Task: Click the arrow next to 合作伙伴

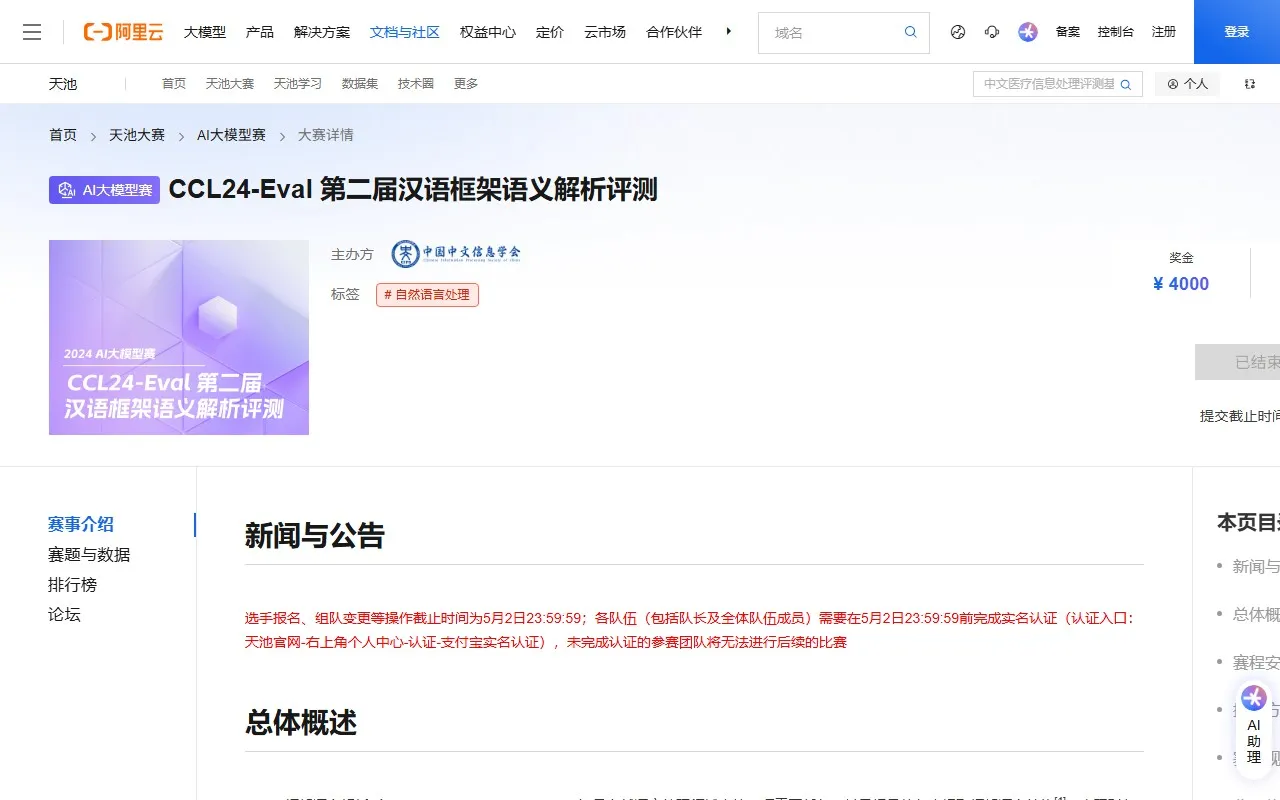Action: click(x=729, y=31)
